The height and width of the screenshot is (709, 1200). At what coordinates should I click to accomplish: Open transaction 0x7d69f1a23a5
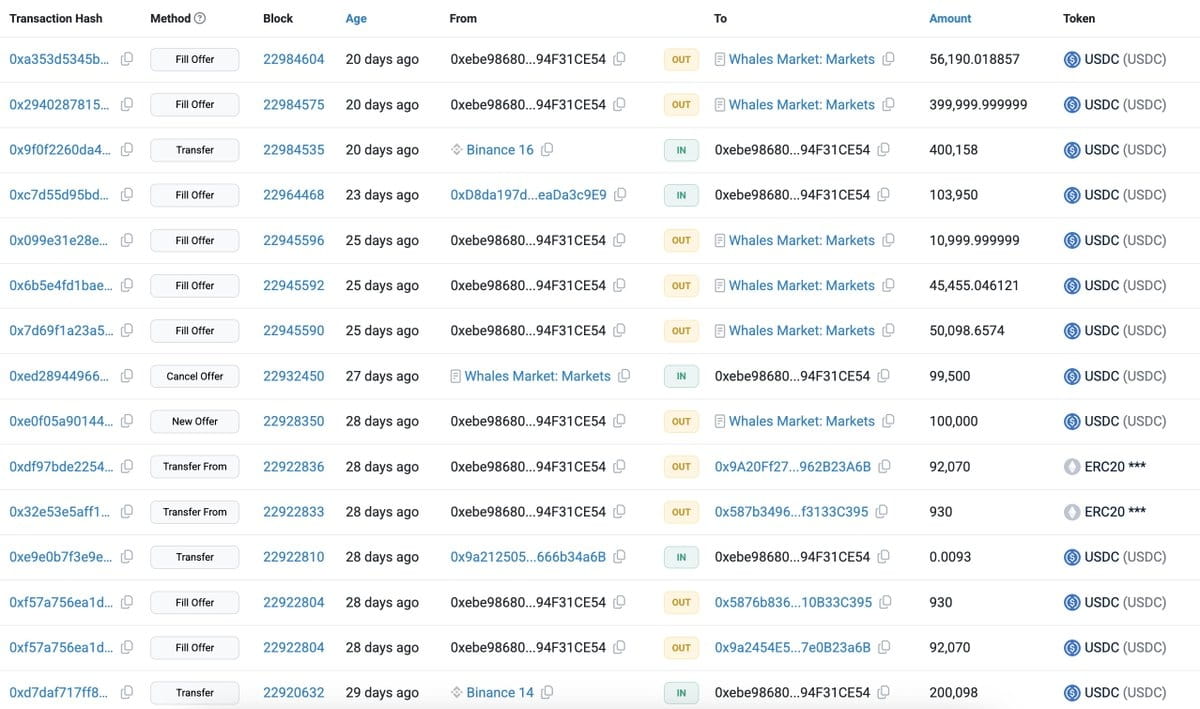pyautogui.click(x=61, y=330)
